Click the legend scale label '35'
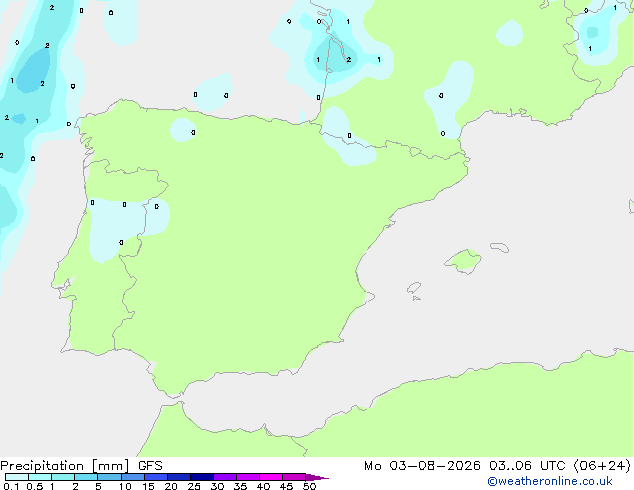This screenshot has width=634, height=490. [240, 486]
